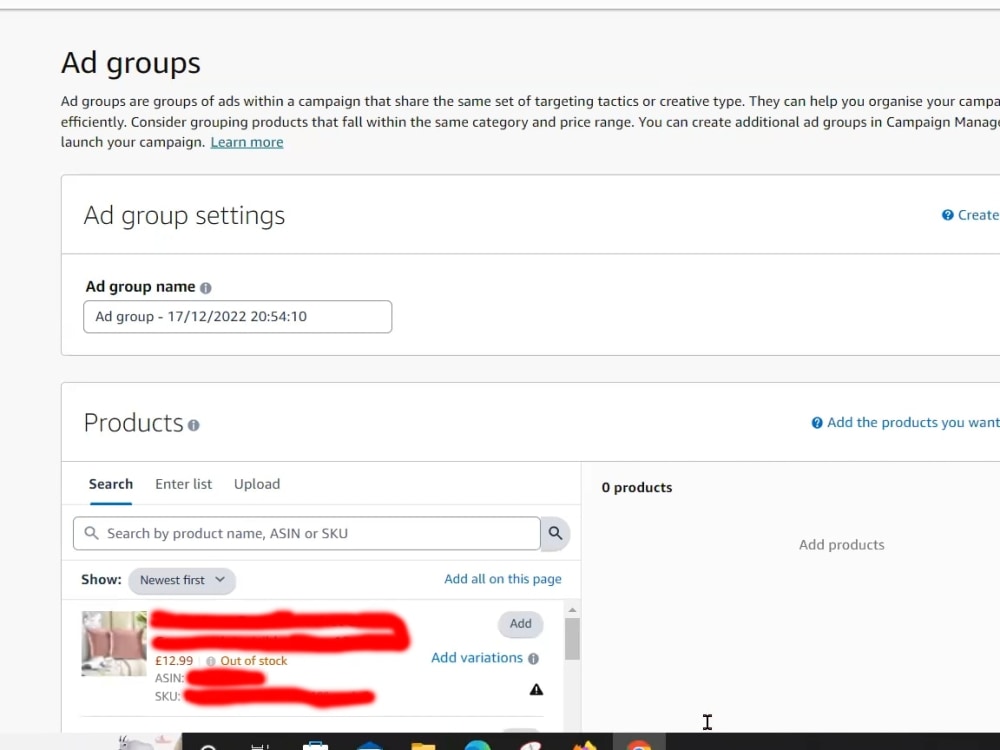Click the Show: label

tap(101, 580)
